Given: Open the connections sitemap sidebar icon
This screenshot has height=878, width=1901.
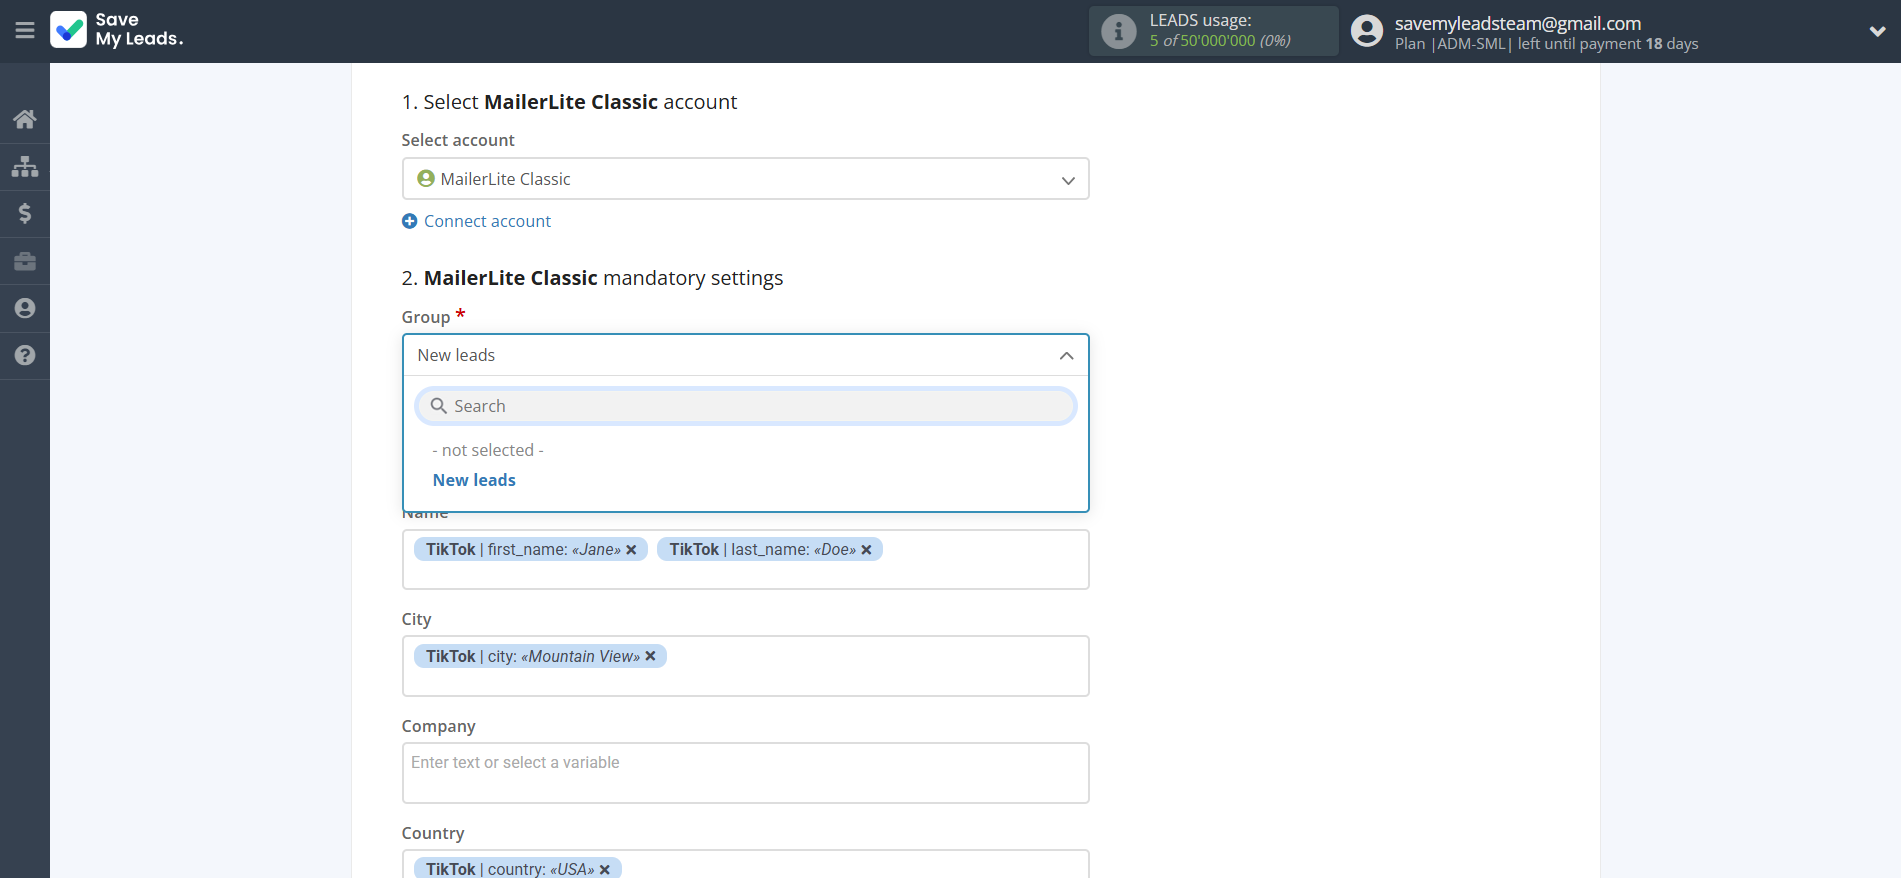Looking at the screenshot, I should [x=25, y=166].
